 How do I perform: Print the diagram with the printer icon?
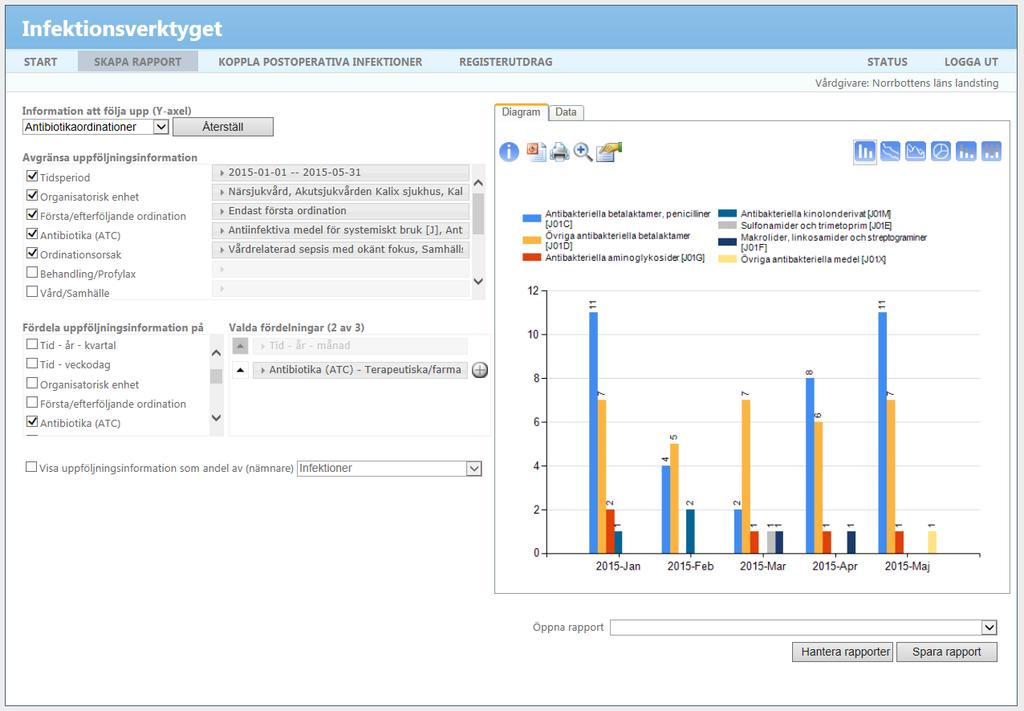(560, 152)
